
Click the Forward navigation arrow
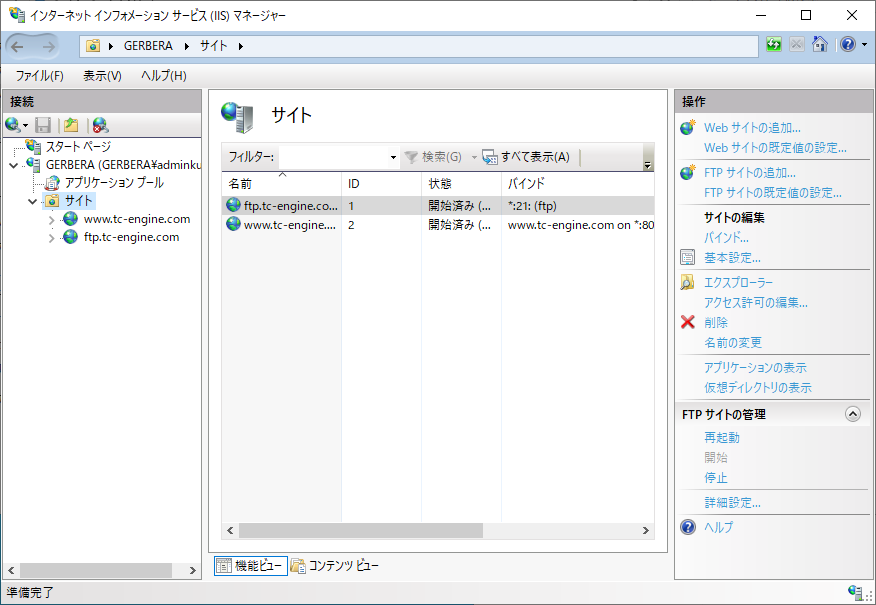(49, 46)
